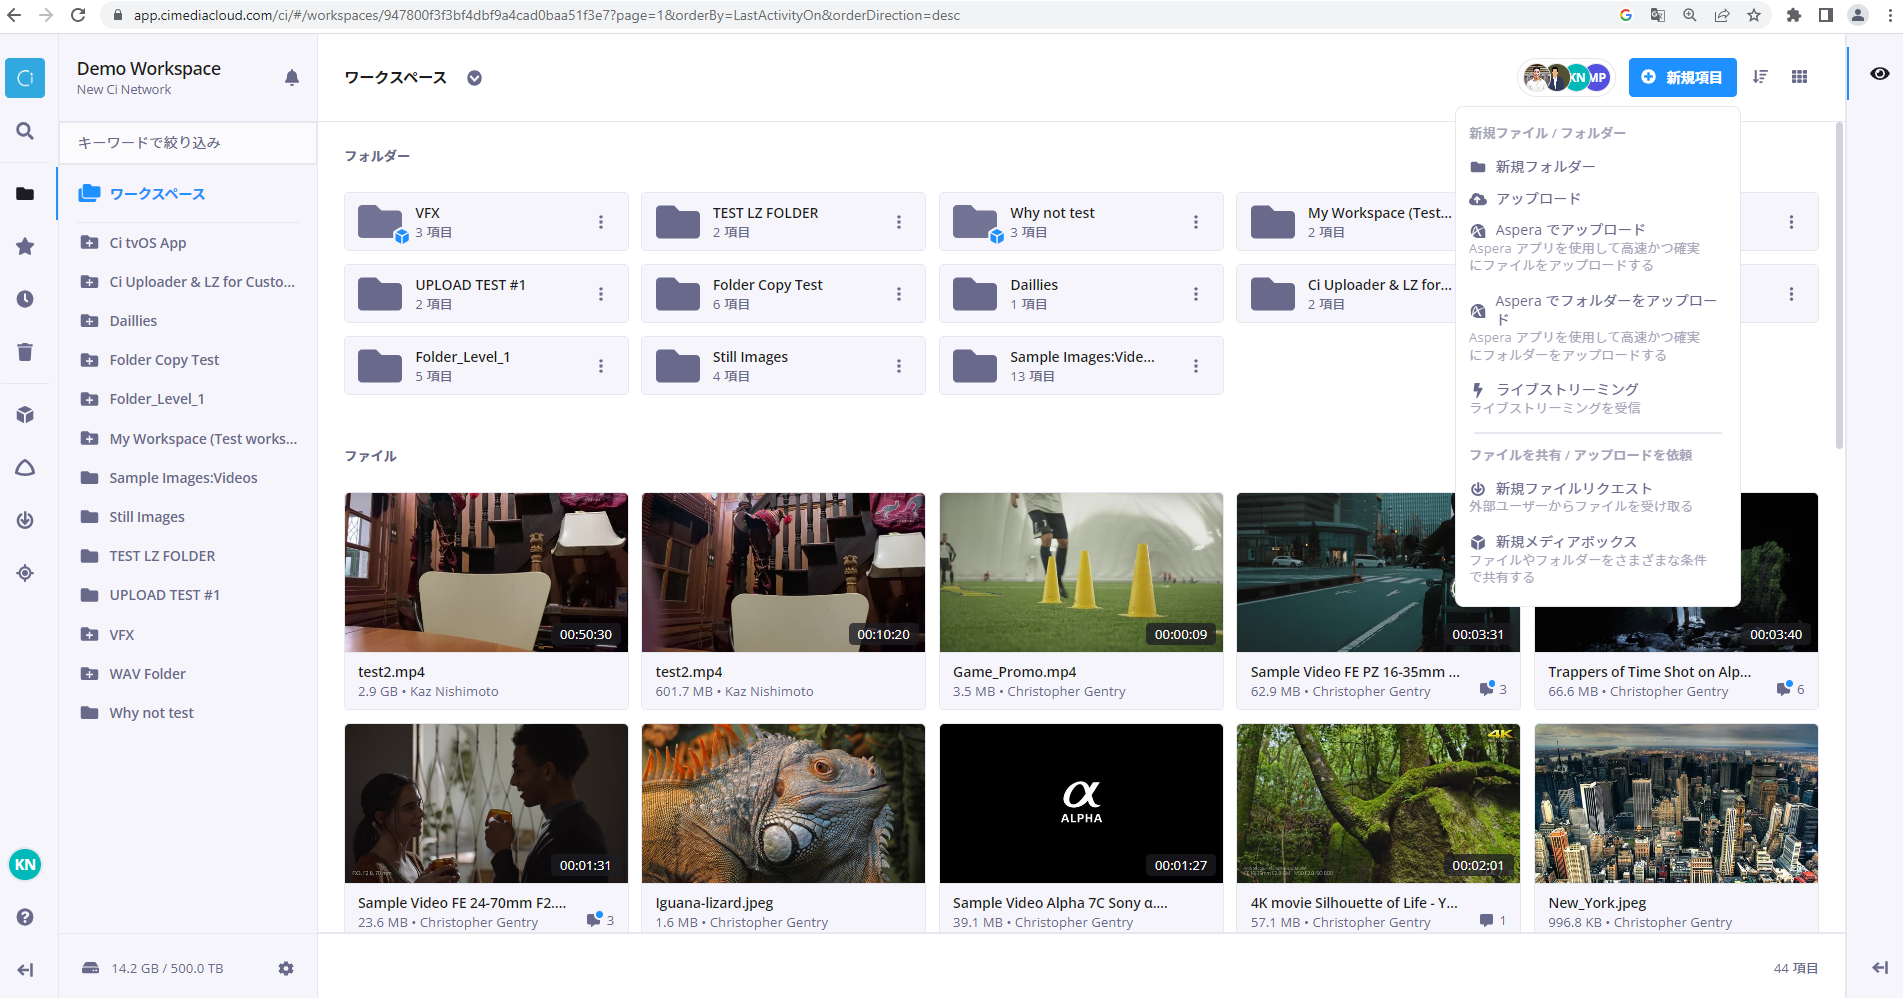Open help question mark icon
The height and width of the screenshot is (998, 1903).
[25, 917]
